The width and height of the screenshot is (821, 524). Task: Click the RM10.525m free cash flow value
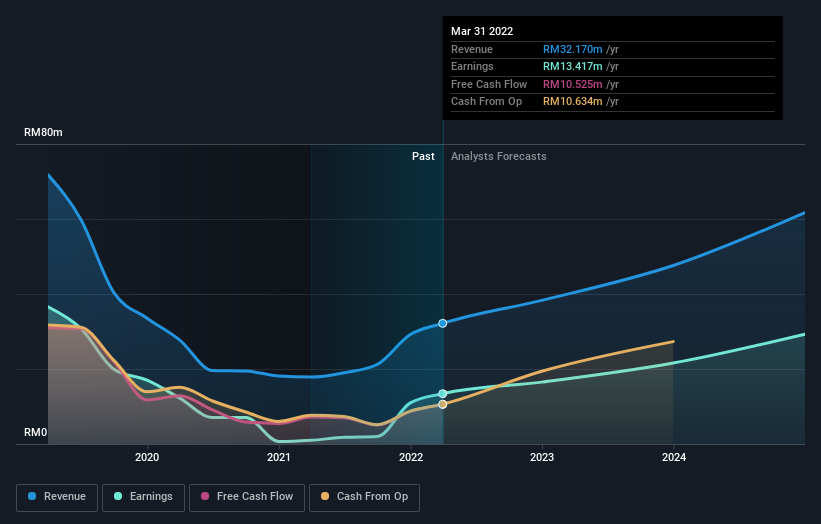pyautogui.click(x=572, y=84)
